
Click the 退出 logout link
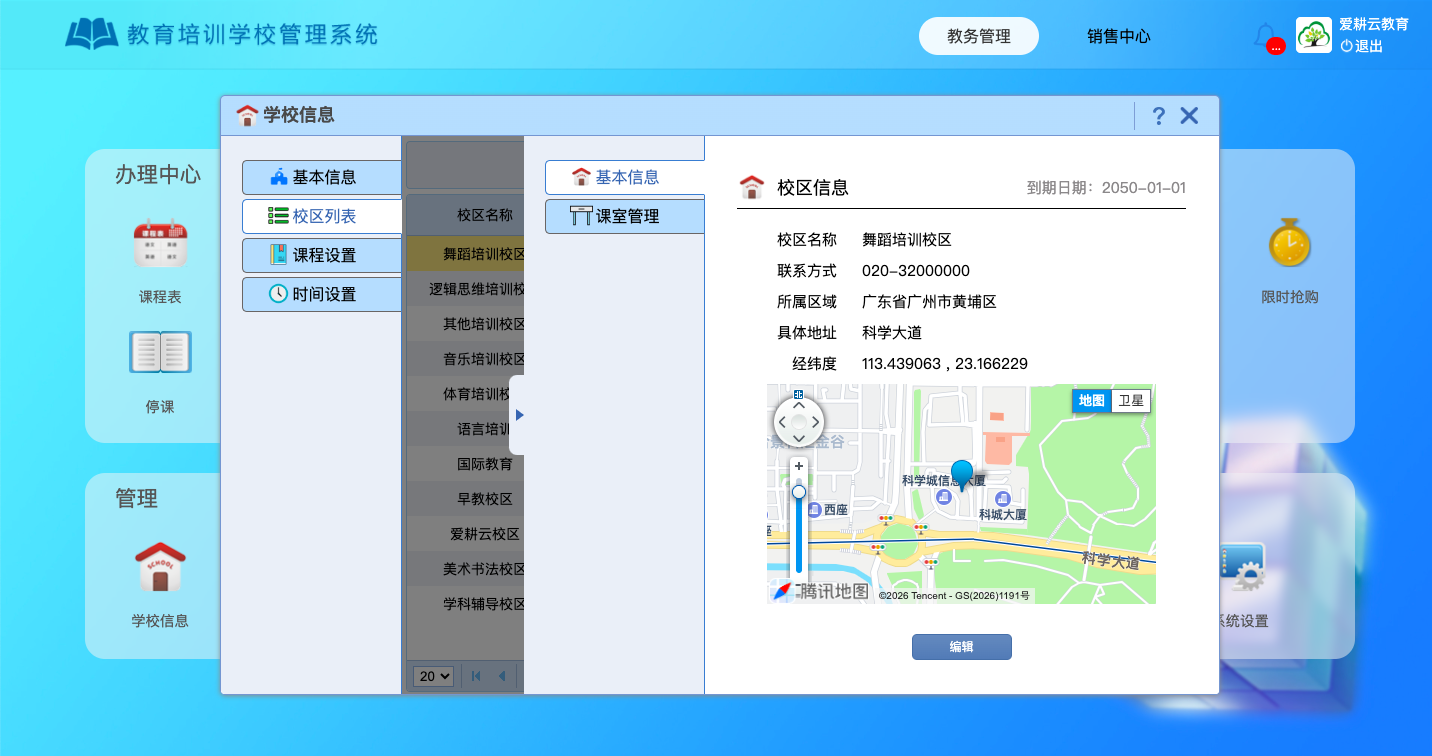1362,46
